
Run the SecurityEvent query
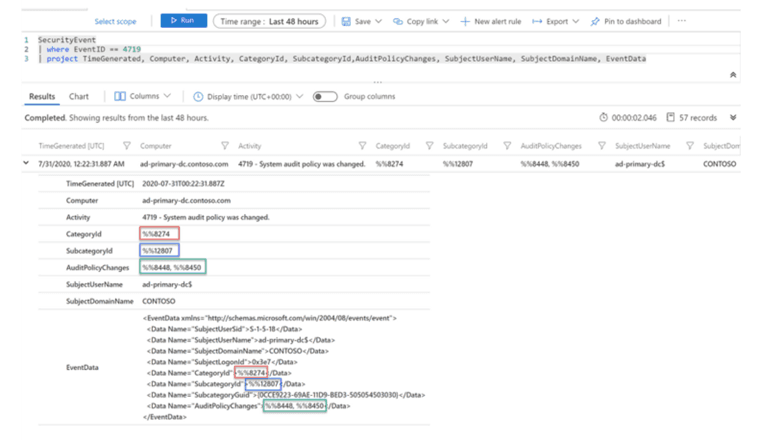pos(183,21)
